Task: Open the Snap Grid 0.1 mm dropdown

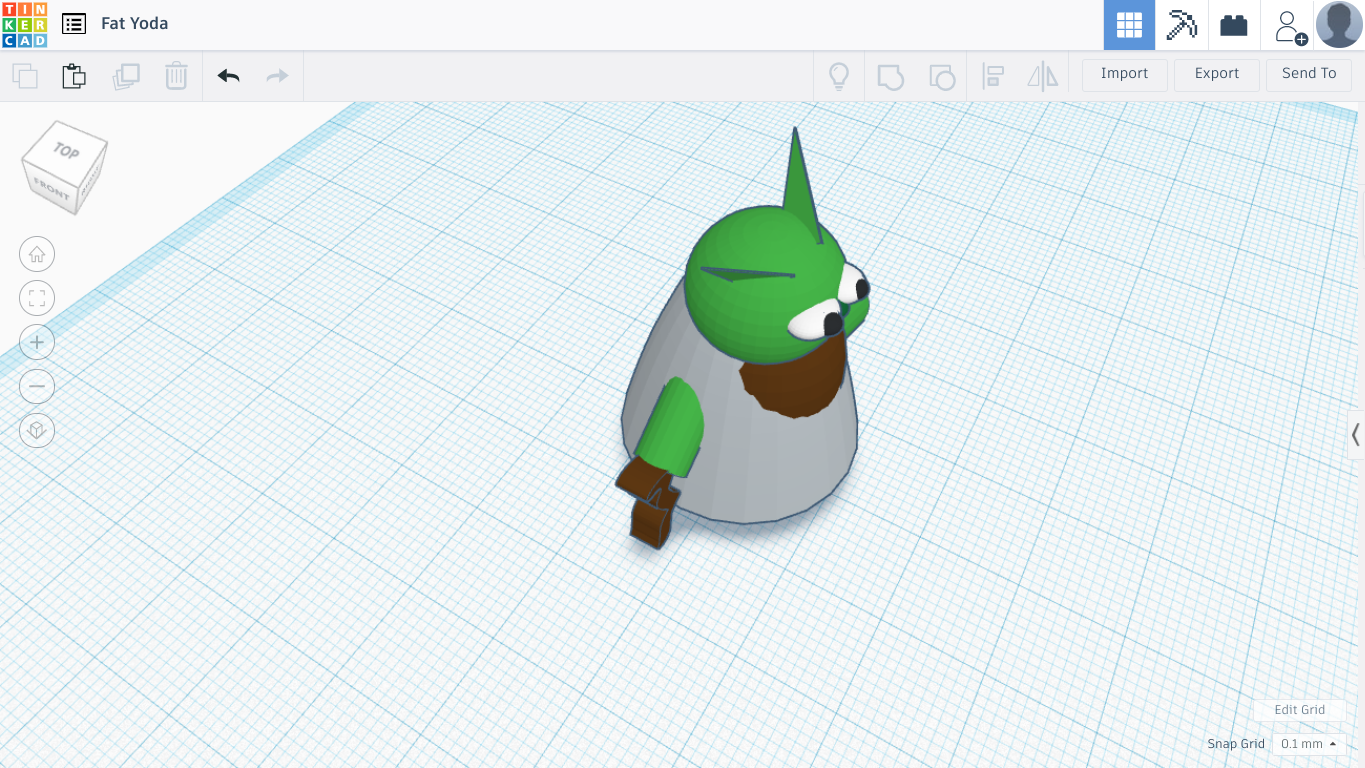Action: [x=1308, y=744]
